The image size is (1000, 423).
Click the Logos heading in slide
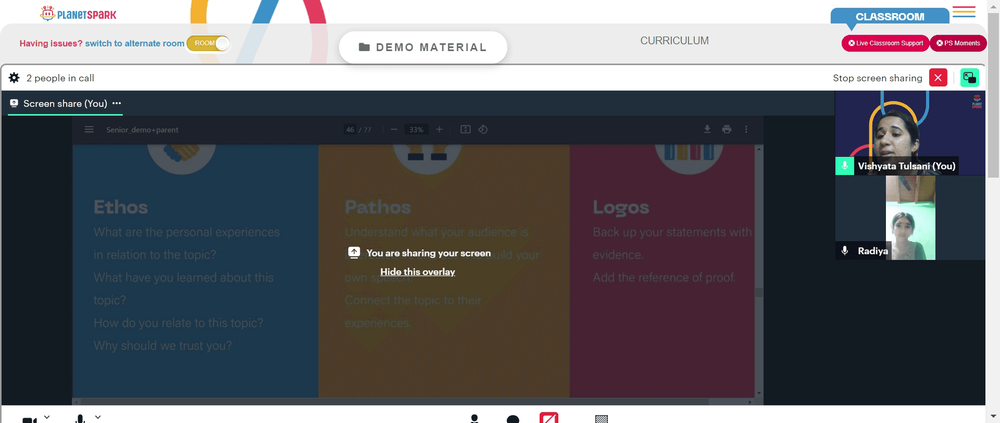coord(621,207)
